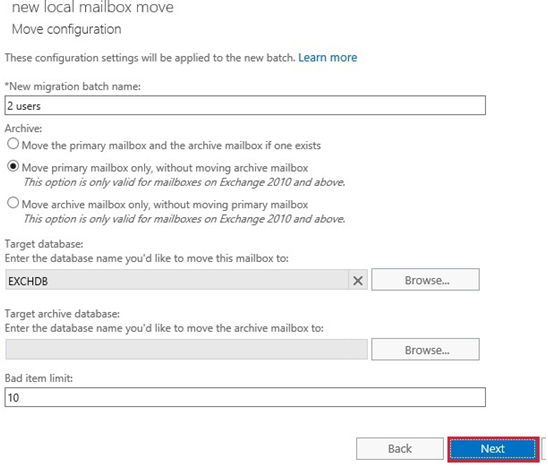548x468 pixels.
Task: Click the partially visible button right of Next
Action: tap(545, 449)
